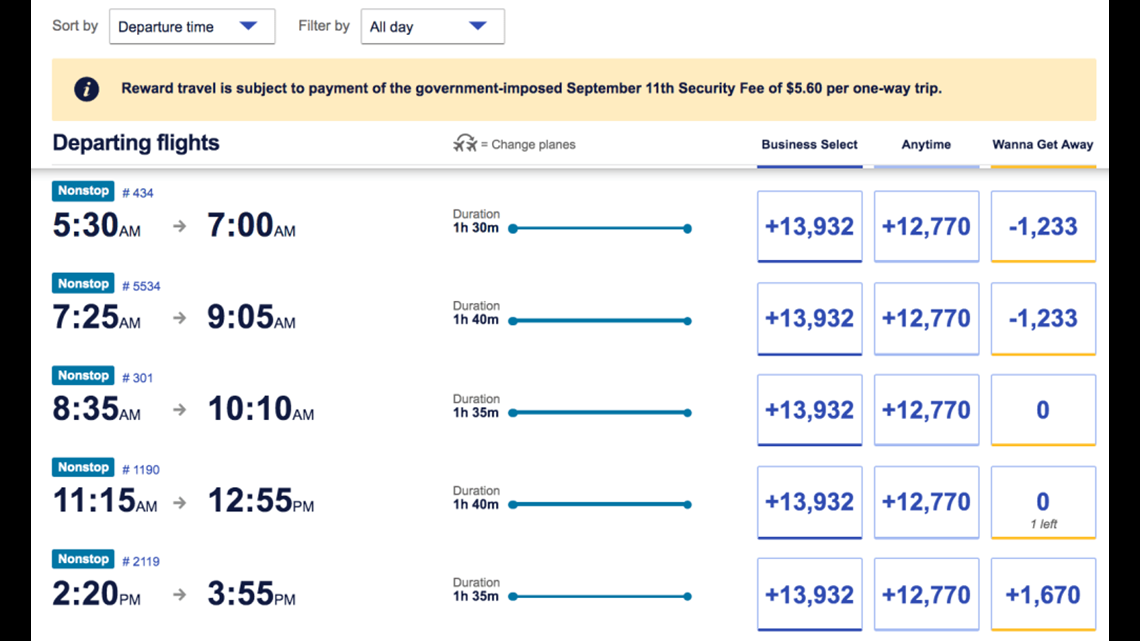Click the info icon in the reward notice
This screenshot has height=641, width=1140.
[87, 89]
